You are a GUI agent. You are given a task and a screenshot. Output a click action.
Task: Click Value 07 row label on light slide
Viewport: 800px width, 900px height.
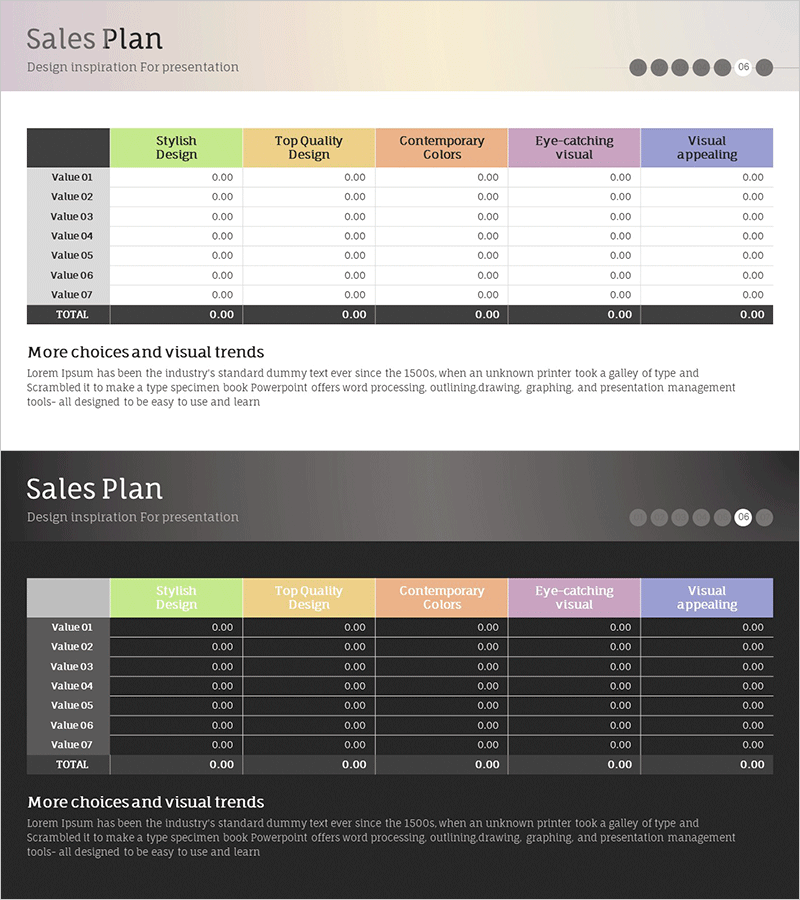pos(72,295)
